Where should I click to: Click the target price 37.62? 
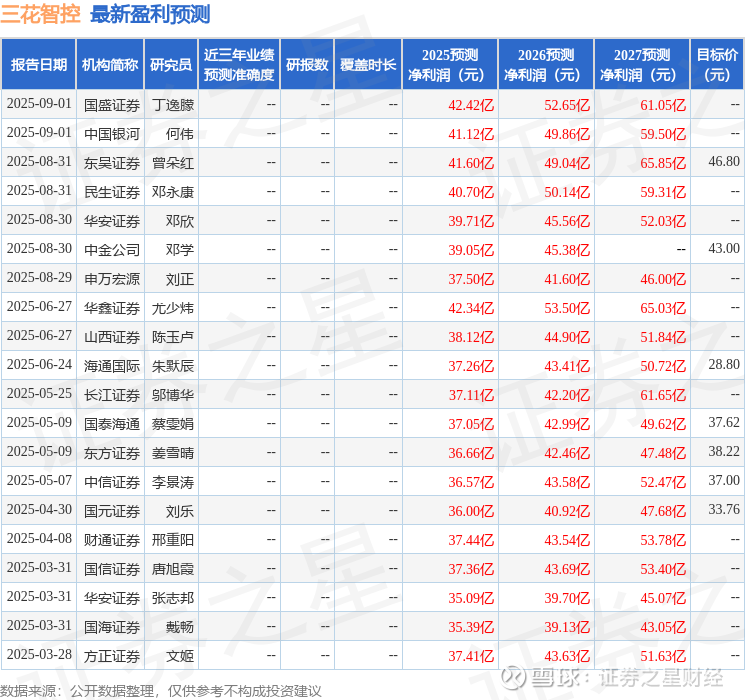tap(724, 422)
